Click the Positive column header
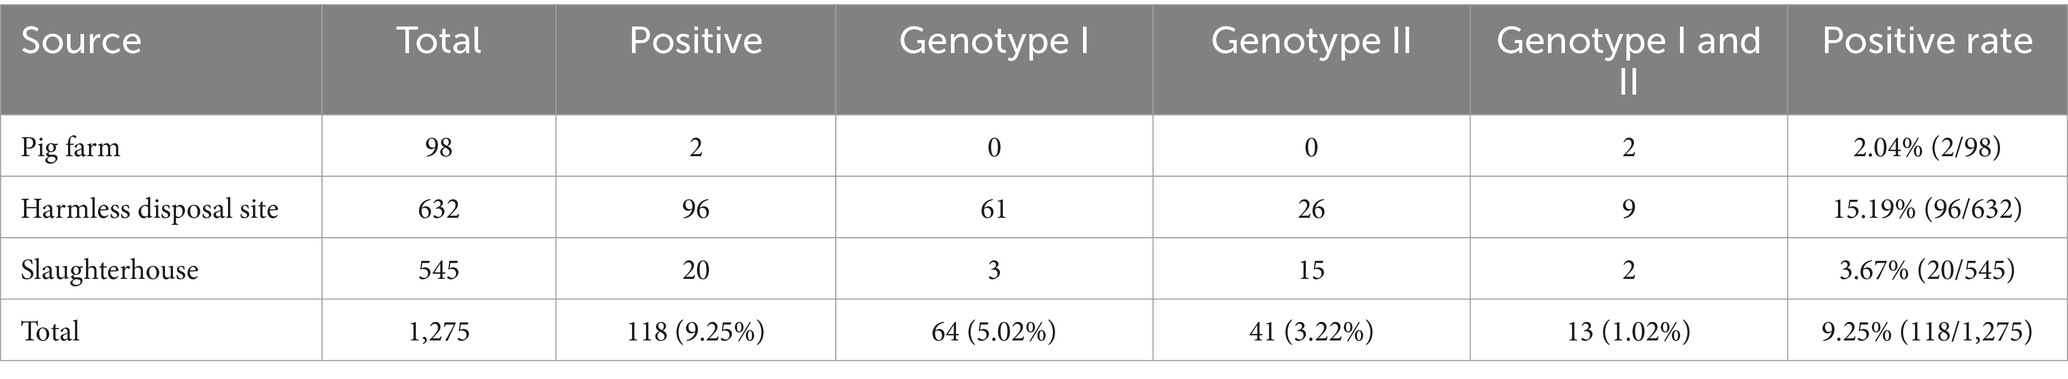 click(x=695, y=41)
